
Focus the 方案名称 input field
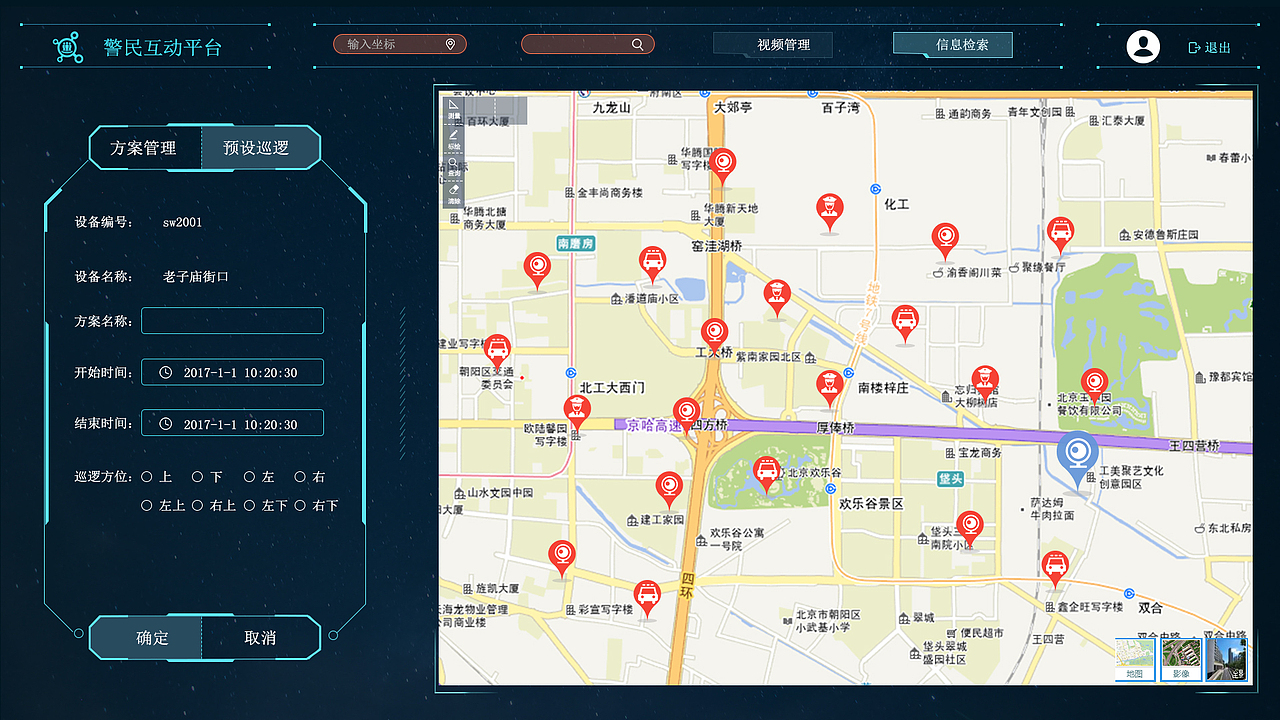pos(232,321)
